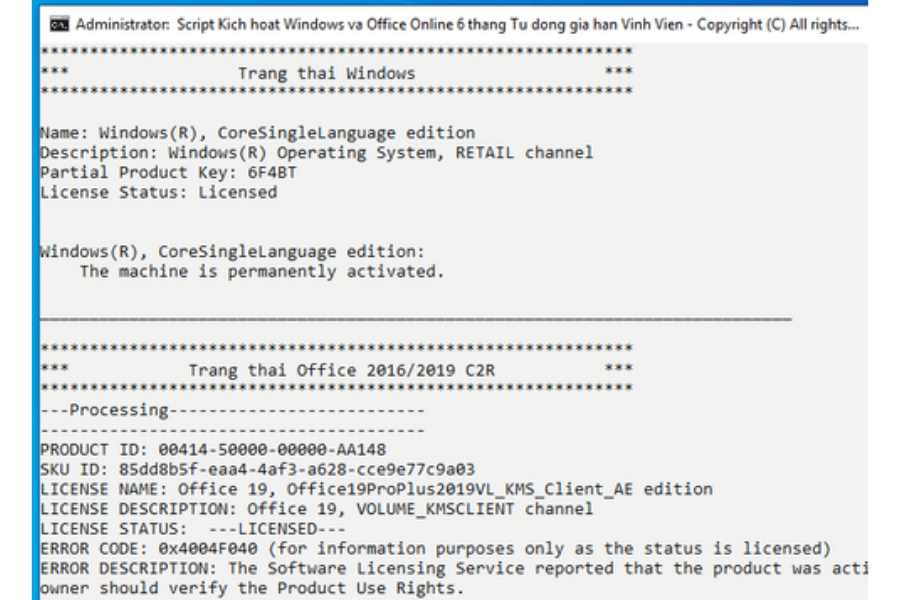
Task: Click "The machine is permanently activated." text
Action: pyautogui.click(x=261, y=271)
